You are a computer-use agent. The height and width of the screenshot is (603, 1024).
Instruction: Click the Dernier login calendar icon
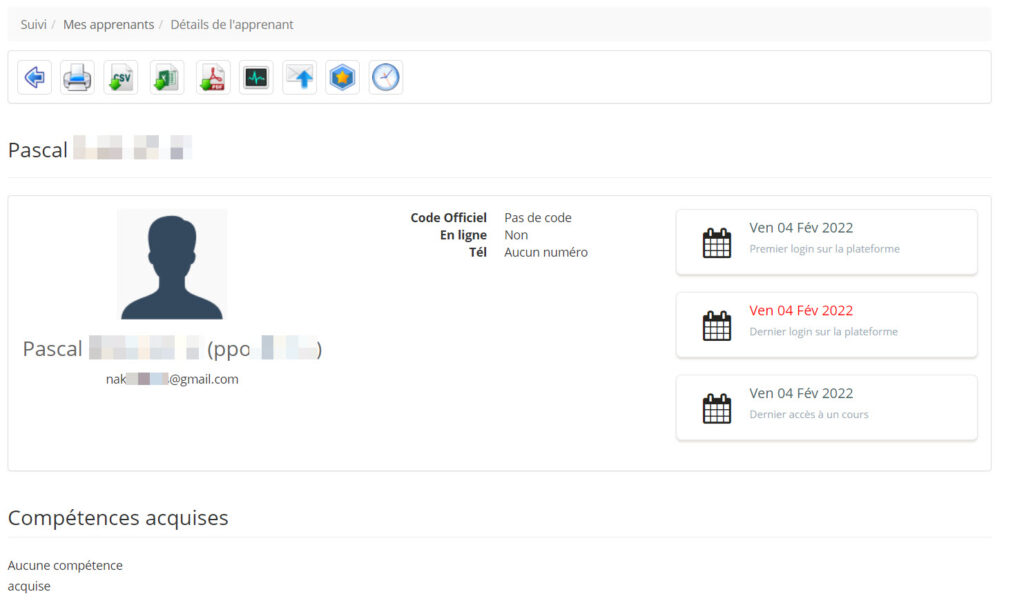pyautogui.click(x=716, y=325)
